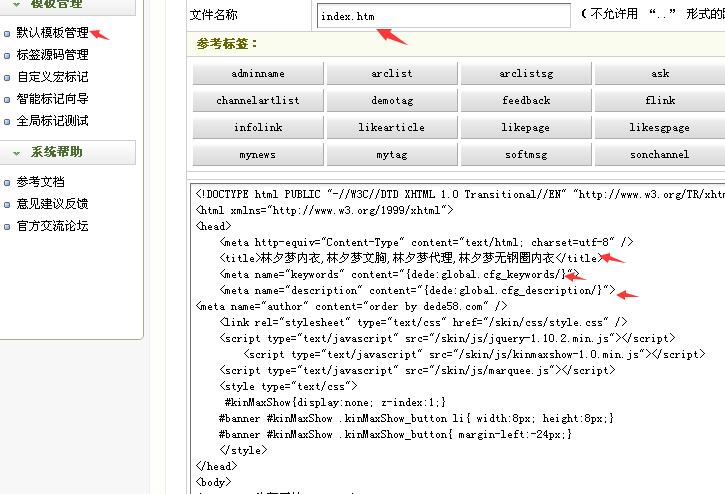Image resolution: width=725 pixels, height=494 pixels.
Task: Open 官方交流论坛 help link
Action: pyautogui.click(x=52, y=226)
